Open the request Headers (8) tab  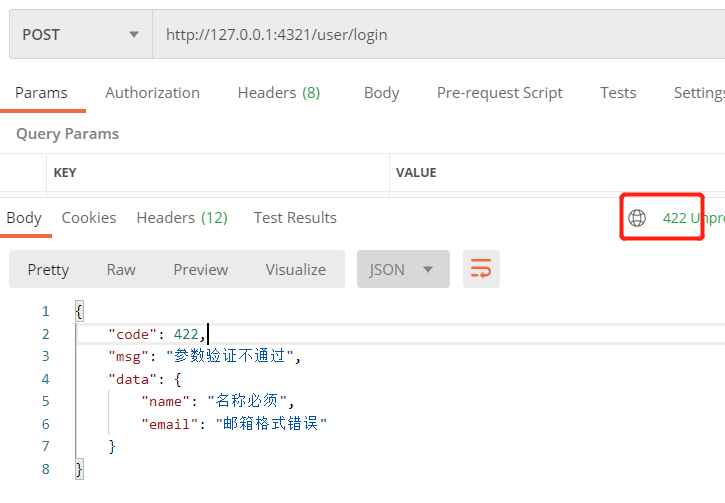point(278,93)
